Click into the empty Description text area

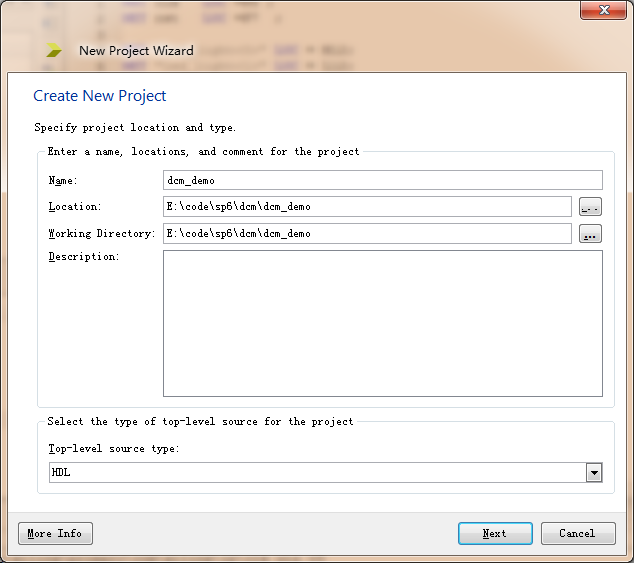point(382,323)
